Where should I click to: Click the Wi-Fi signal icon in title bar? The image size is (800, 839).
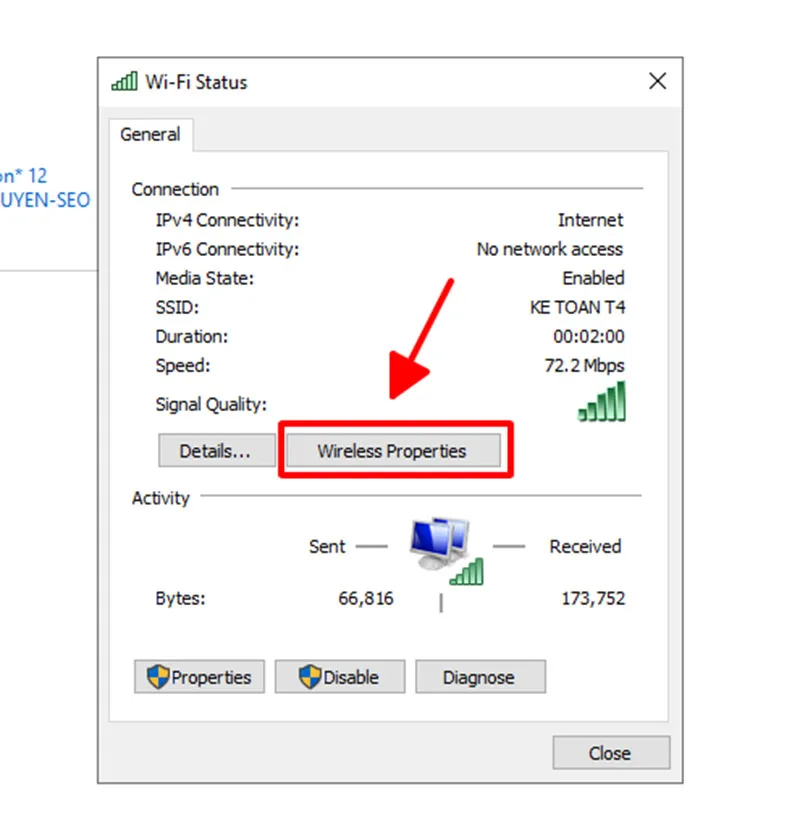(x=125, y=81)
